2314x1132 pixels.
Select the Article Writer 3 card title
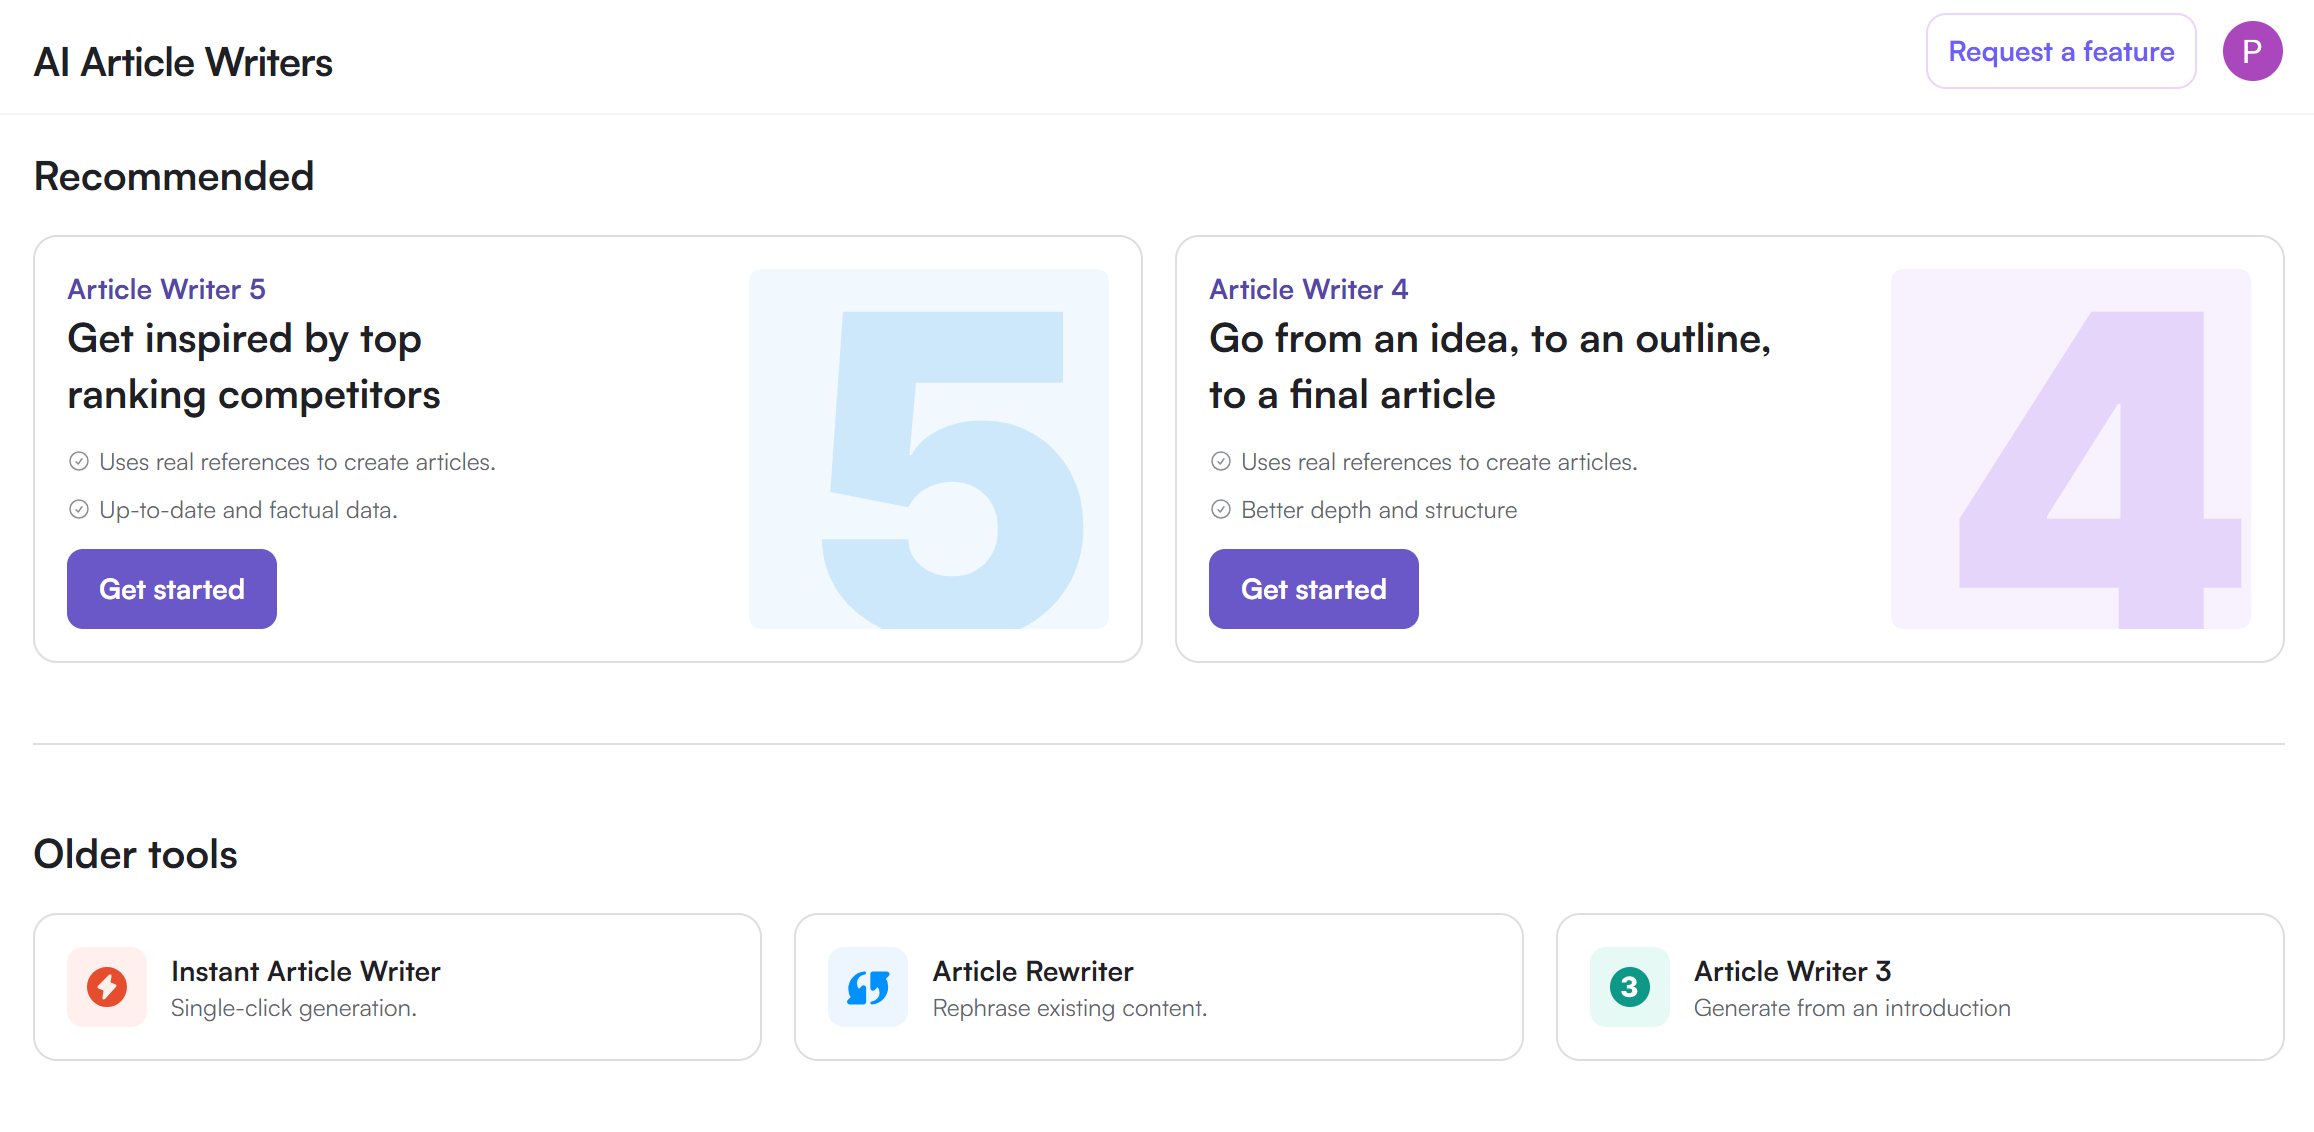1792,971
